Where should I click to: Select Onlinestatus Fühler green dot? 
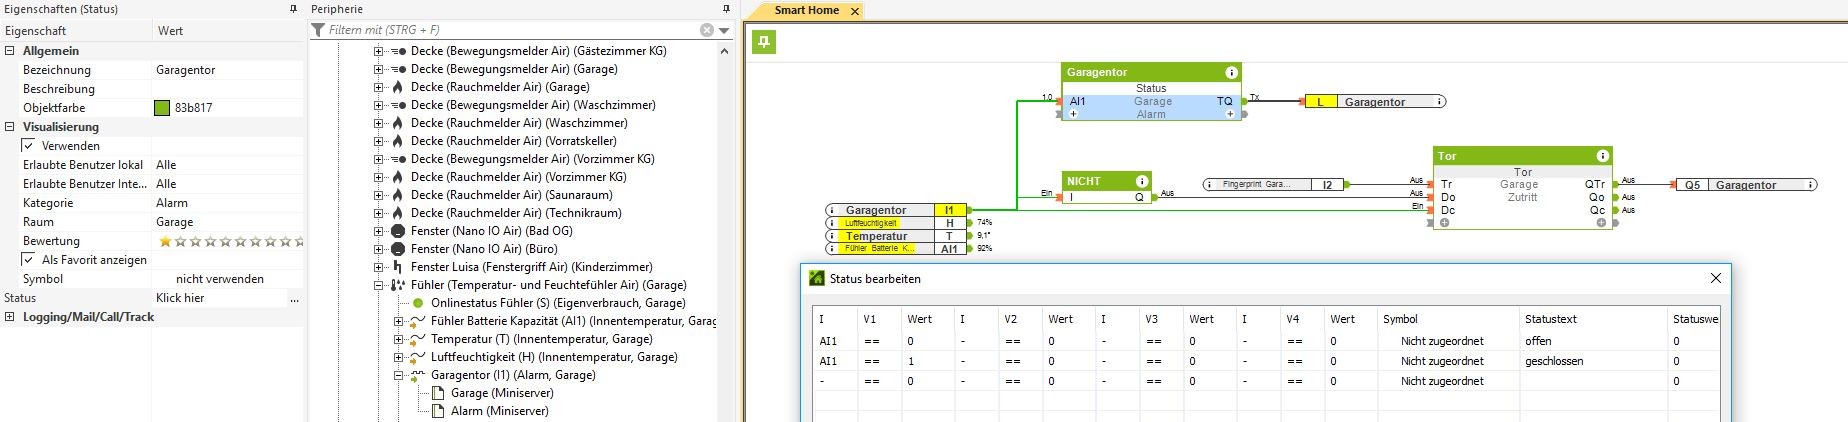(x=418, y=303)
